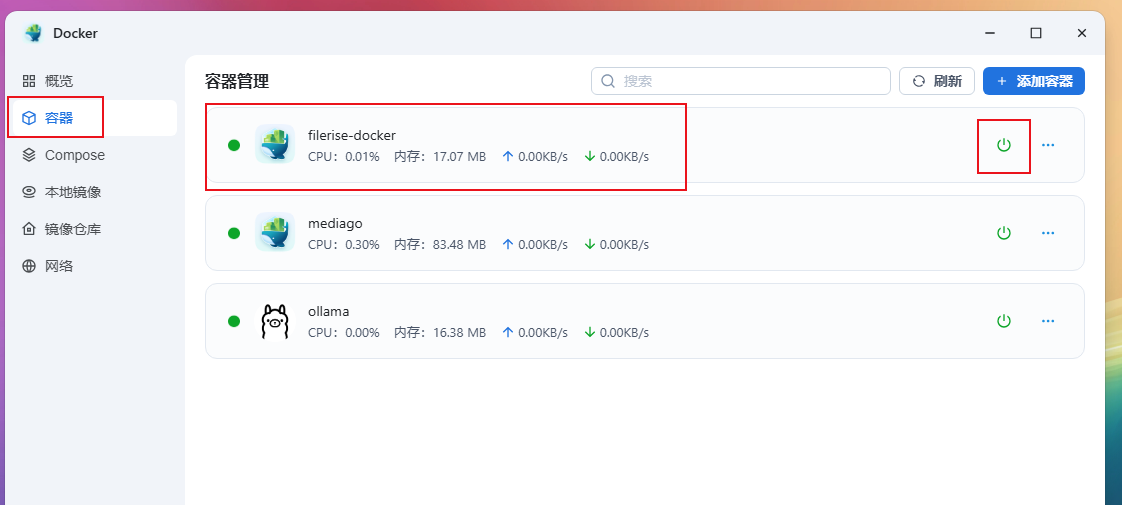1122x505 pixels.
Task: Open the 镜像仓库 image registry section
Action: (x=72, y=229)
